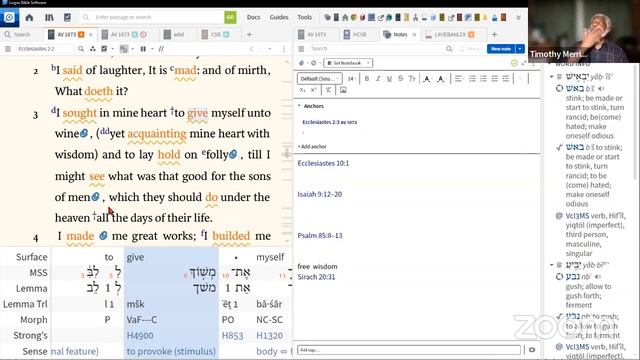Open the Sirach 20:31 link

click(316, 277)
